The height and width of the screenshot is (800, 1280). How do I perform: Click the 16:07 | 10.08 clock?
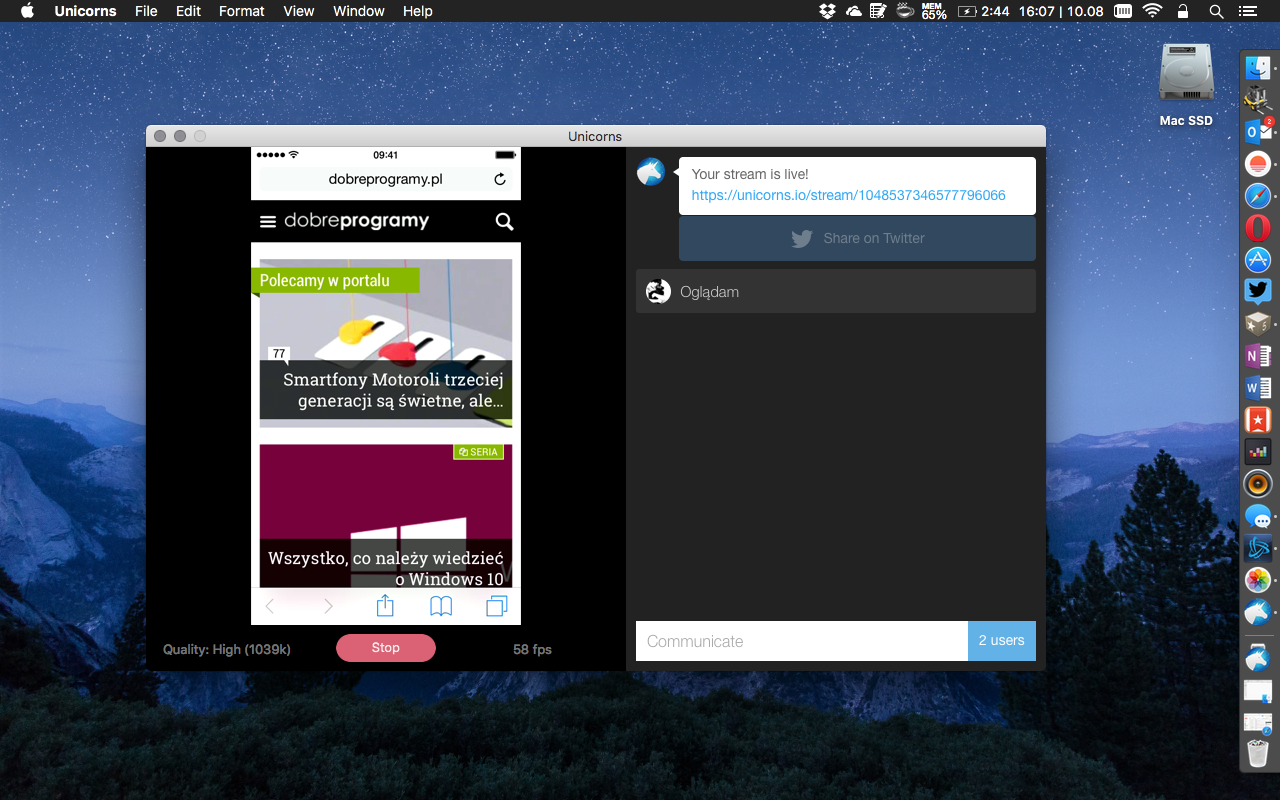coord(1062,11)
